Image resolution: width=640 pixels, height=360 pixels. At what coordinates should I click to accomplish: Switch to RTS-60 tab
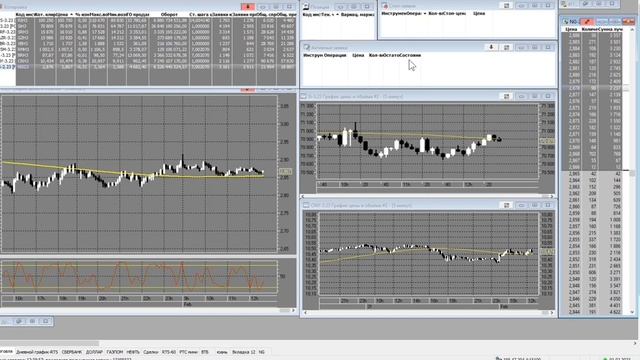[x=169, y=352]
